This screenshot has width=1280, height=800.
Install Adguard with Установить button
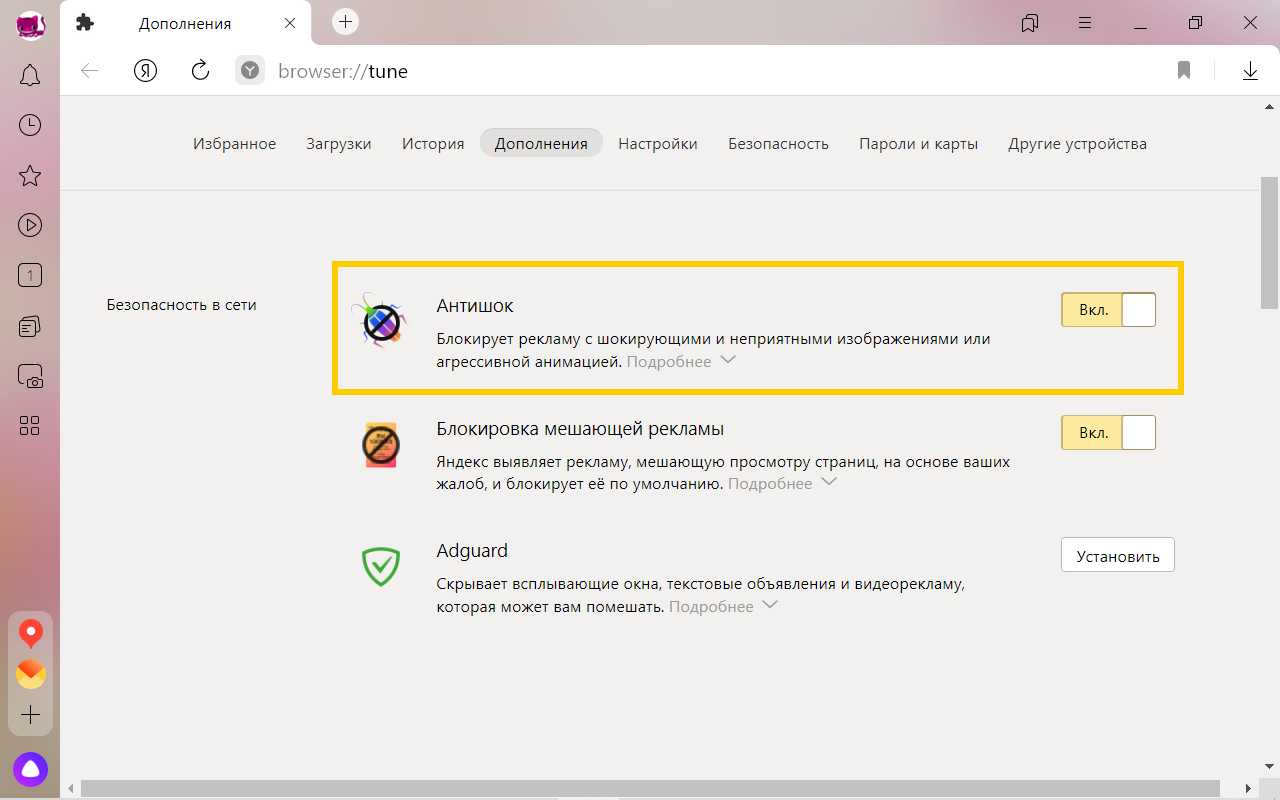[x=1118, y=556]
